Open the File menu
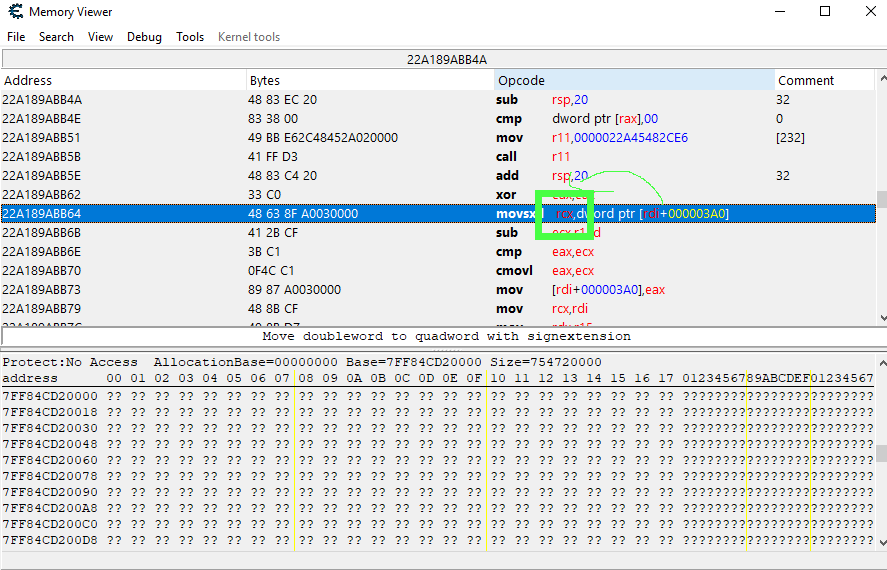 click(x=16, y=37)
